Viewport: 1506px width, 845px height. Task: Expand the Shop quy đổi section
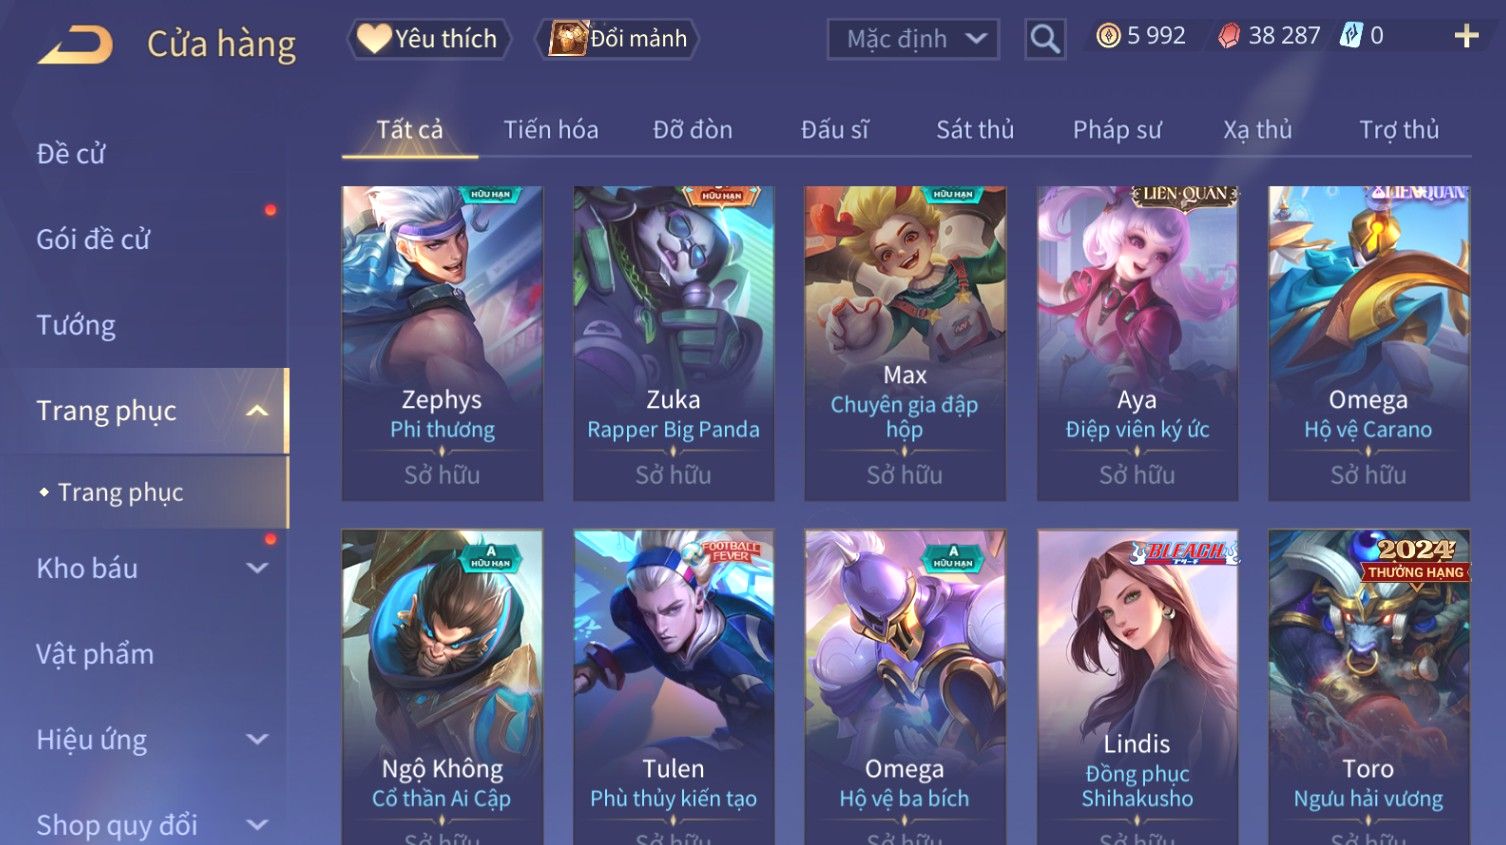257,825
